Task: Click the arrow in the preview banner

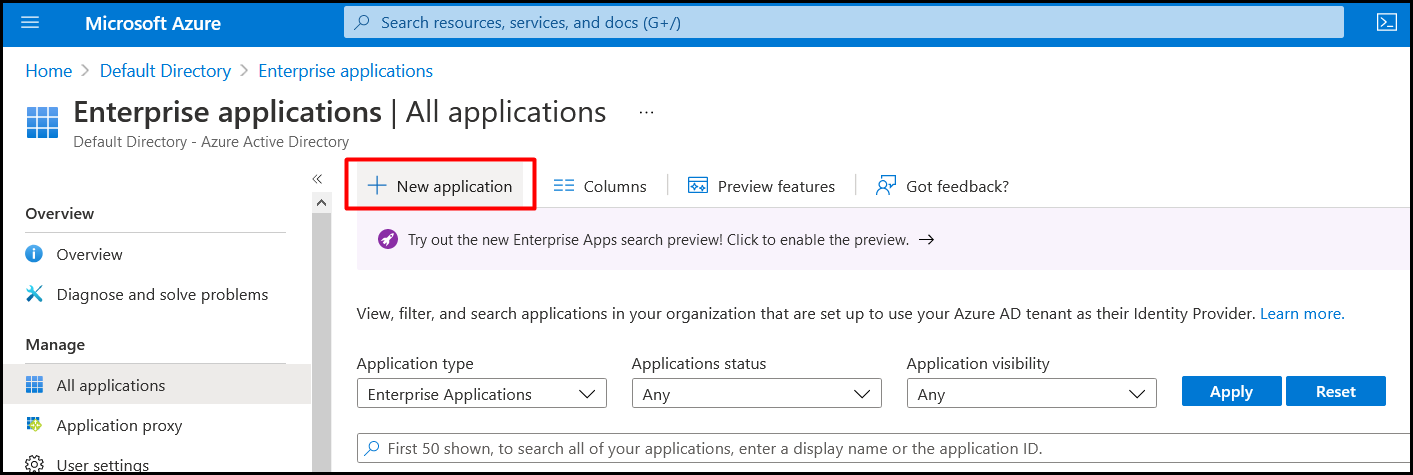Action: pos(926,240)
